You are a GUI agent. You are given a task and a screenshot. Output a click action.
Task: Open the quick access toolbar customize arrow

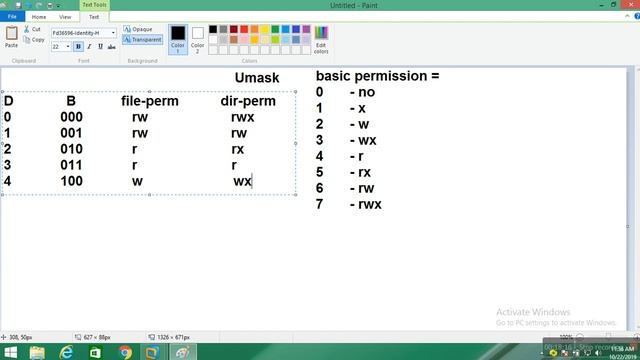click(x=59, y=5)
